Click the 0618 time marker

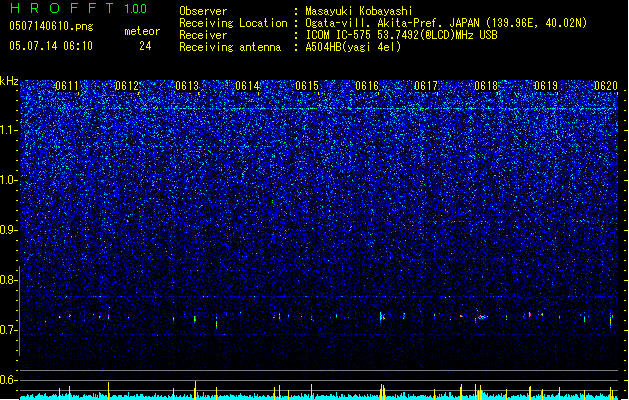[486, 86]
